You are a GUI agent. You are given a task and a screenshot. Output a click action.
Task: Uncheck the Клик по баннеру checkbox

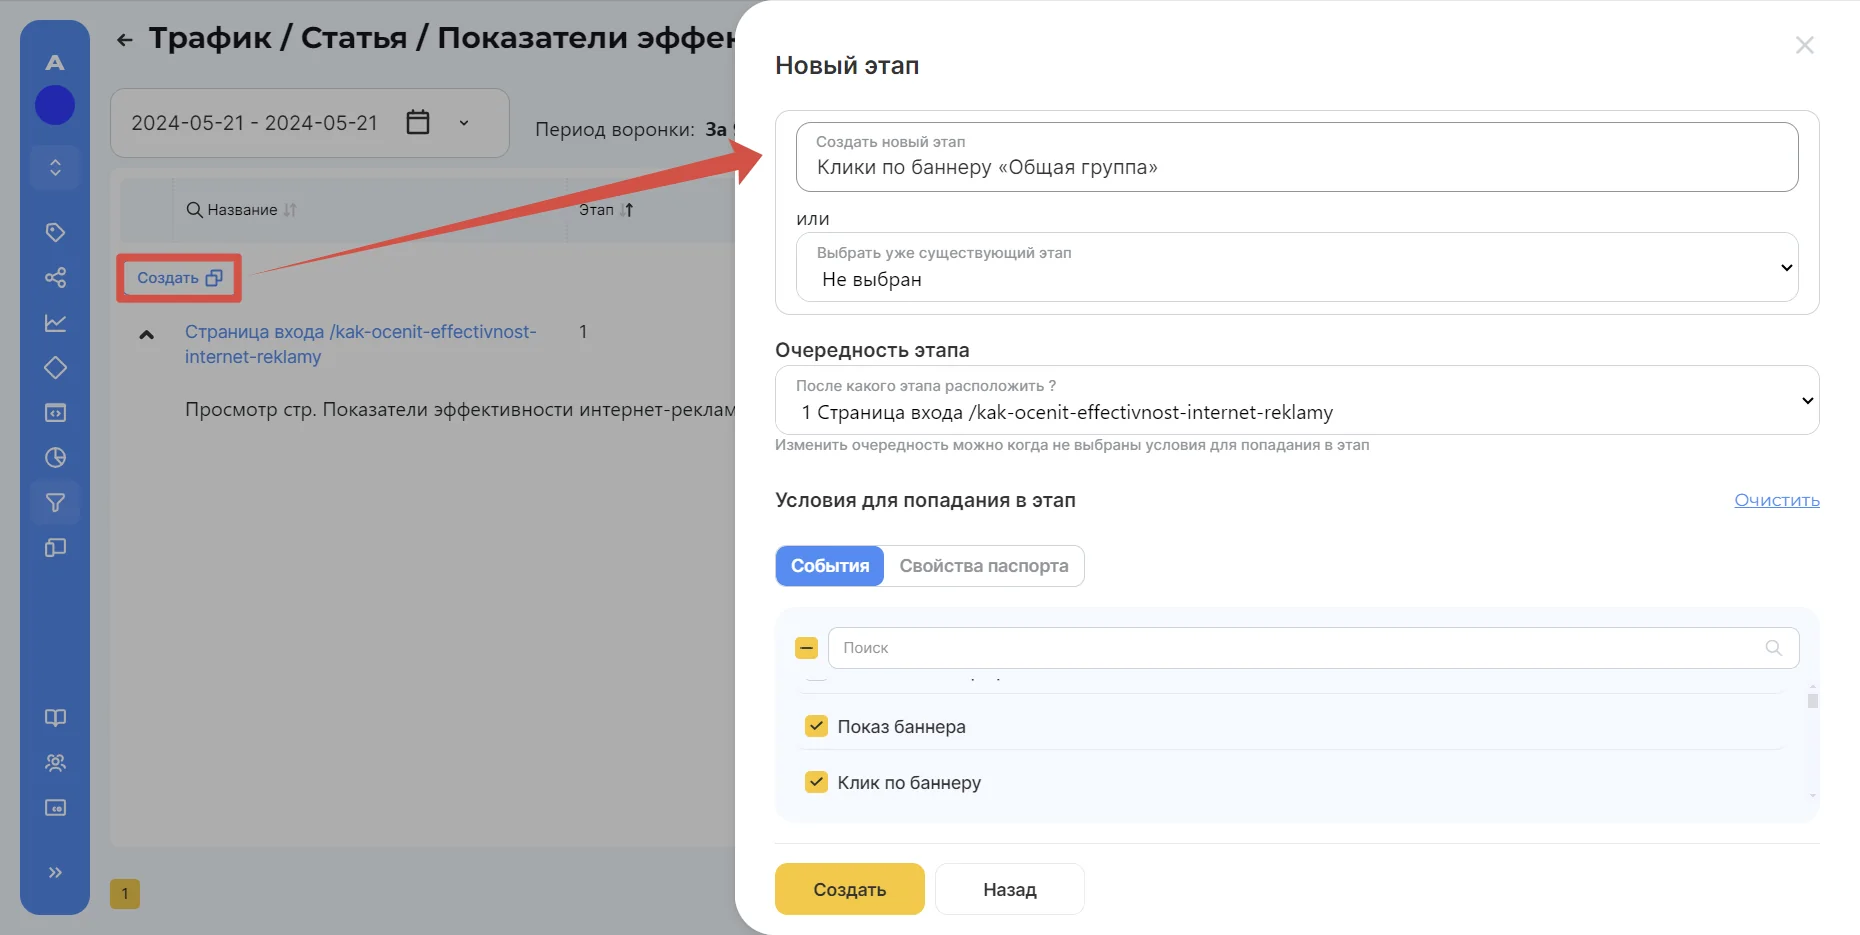(816, 782)
